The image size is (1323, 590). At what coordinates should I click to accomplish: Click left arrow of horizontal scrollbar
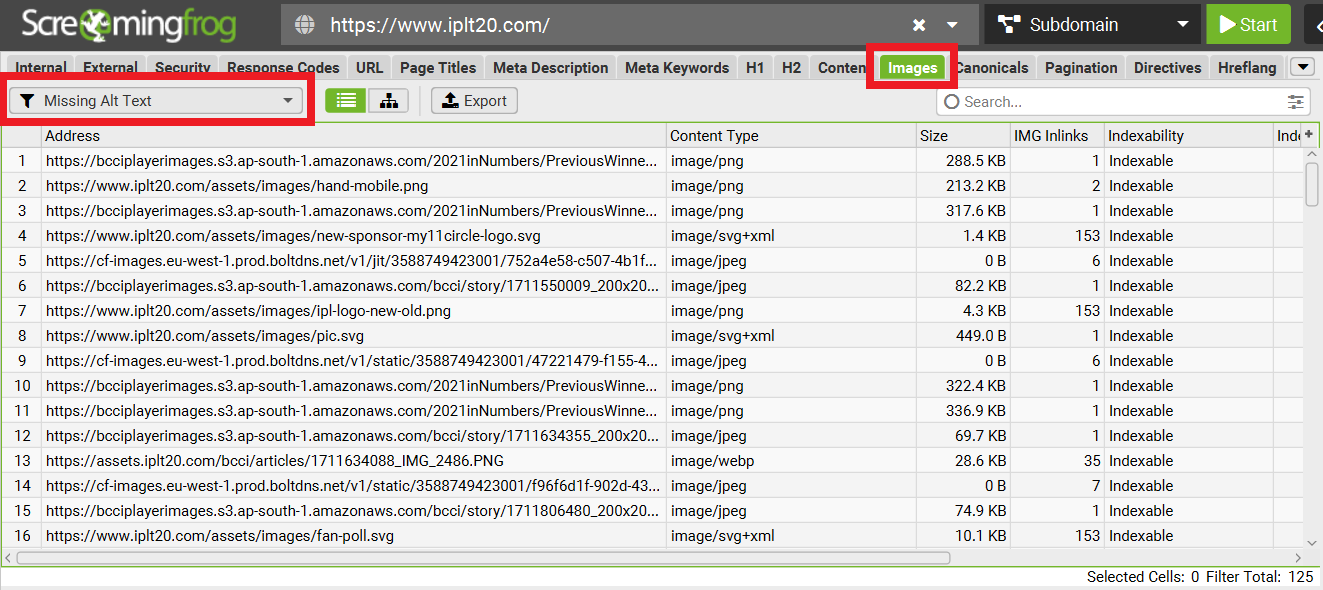[x=9, y=558]
